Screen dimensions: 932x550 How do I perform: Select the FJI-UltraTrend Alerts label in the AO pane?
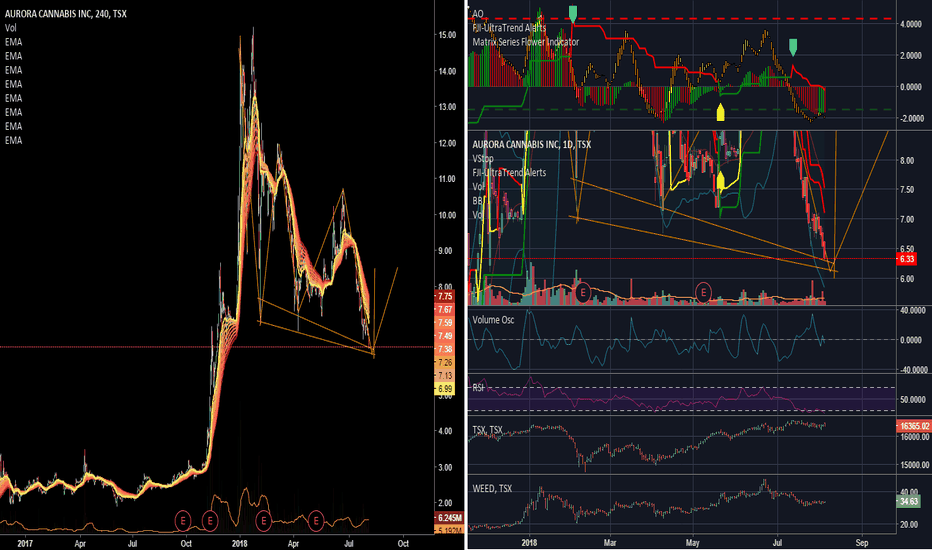(x=509, y=28)
